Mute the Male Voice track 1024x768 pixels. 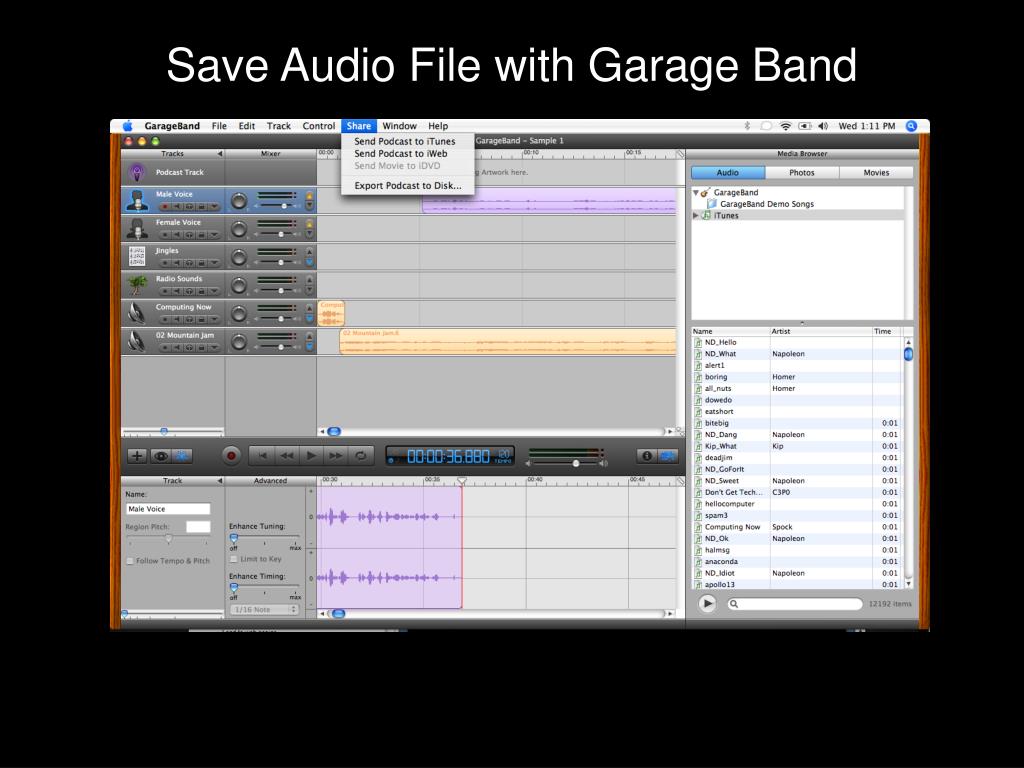(176, 206)
